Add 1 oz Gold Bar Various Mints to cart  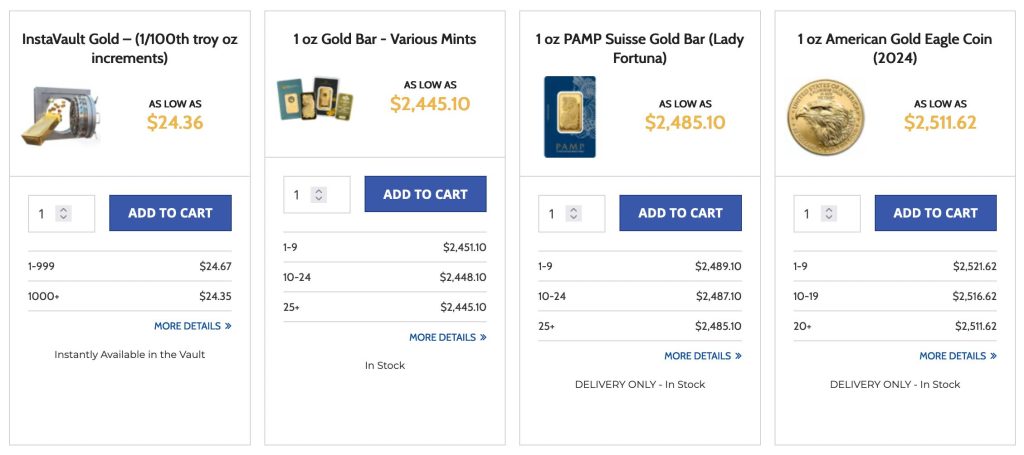425,194
